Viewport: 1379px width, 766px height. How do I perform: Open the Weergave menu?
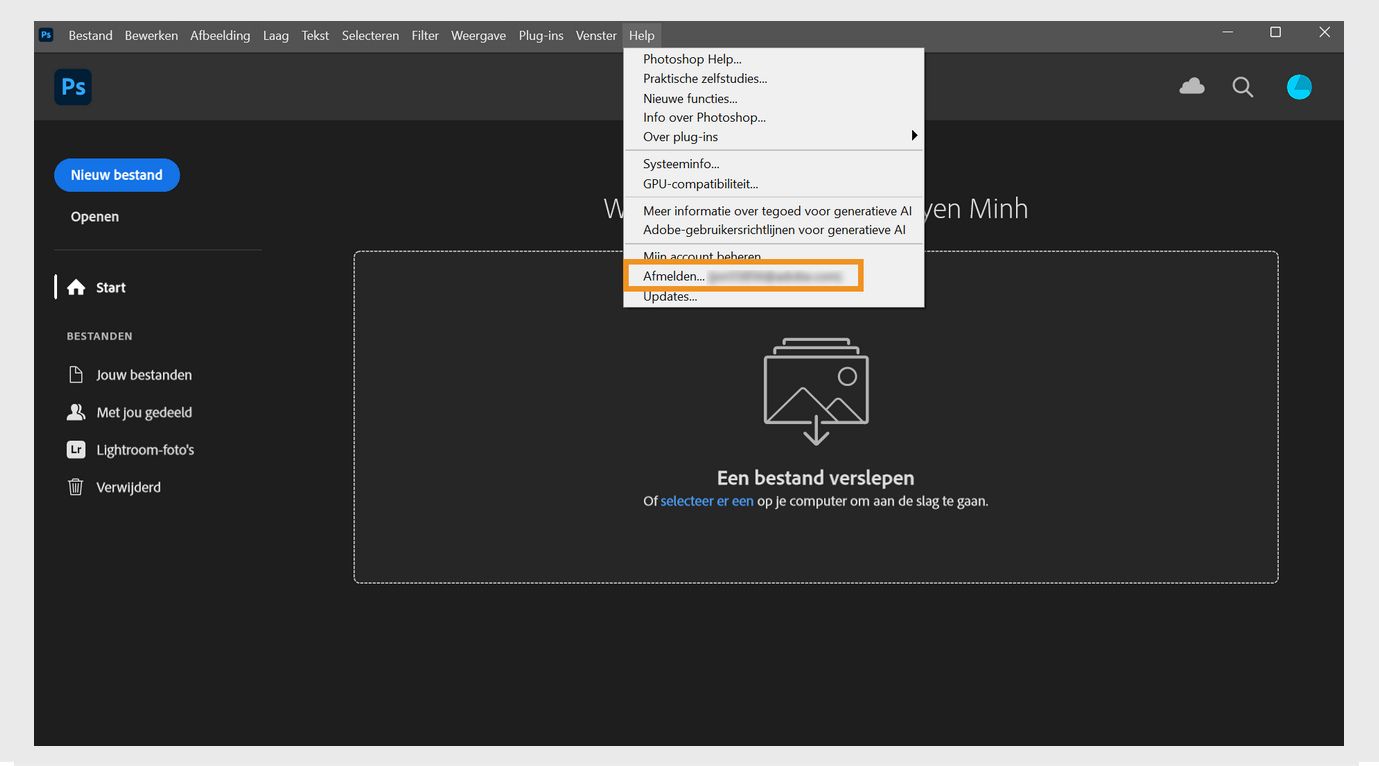pos(478,35)
